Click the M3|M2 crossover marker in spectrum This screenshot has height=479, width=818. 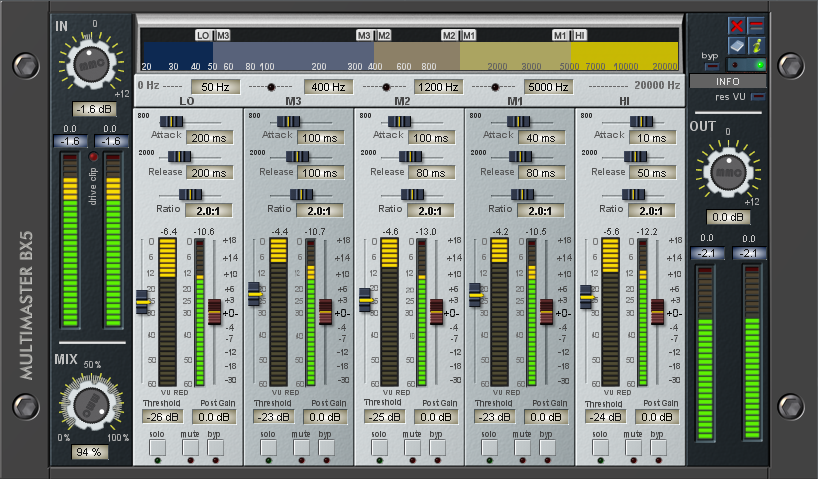pos(374,35)
